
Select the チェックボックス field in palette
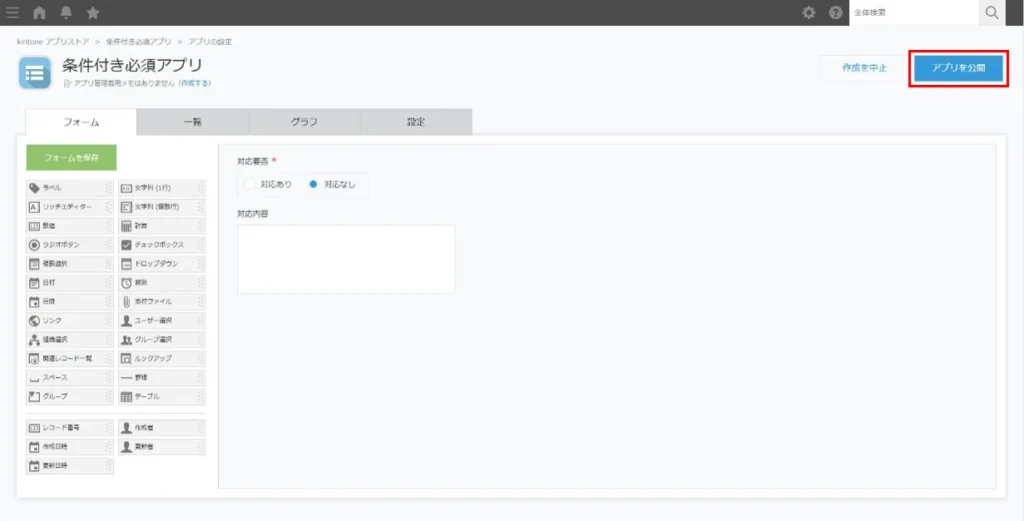(162, 245)
